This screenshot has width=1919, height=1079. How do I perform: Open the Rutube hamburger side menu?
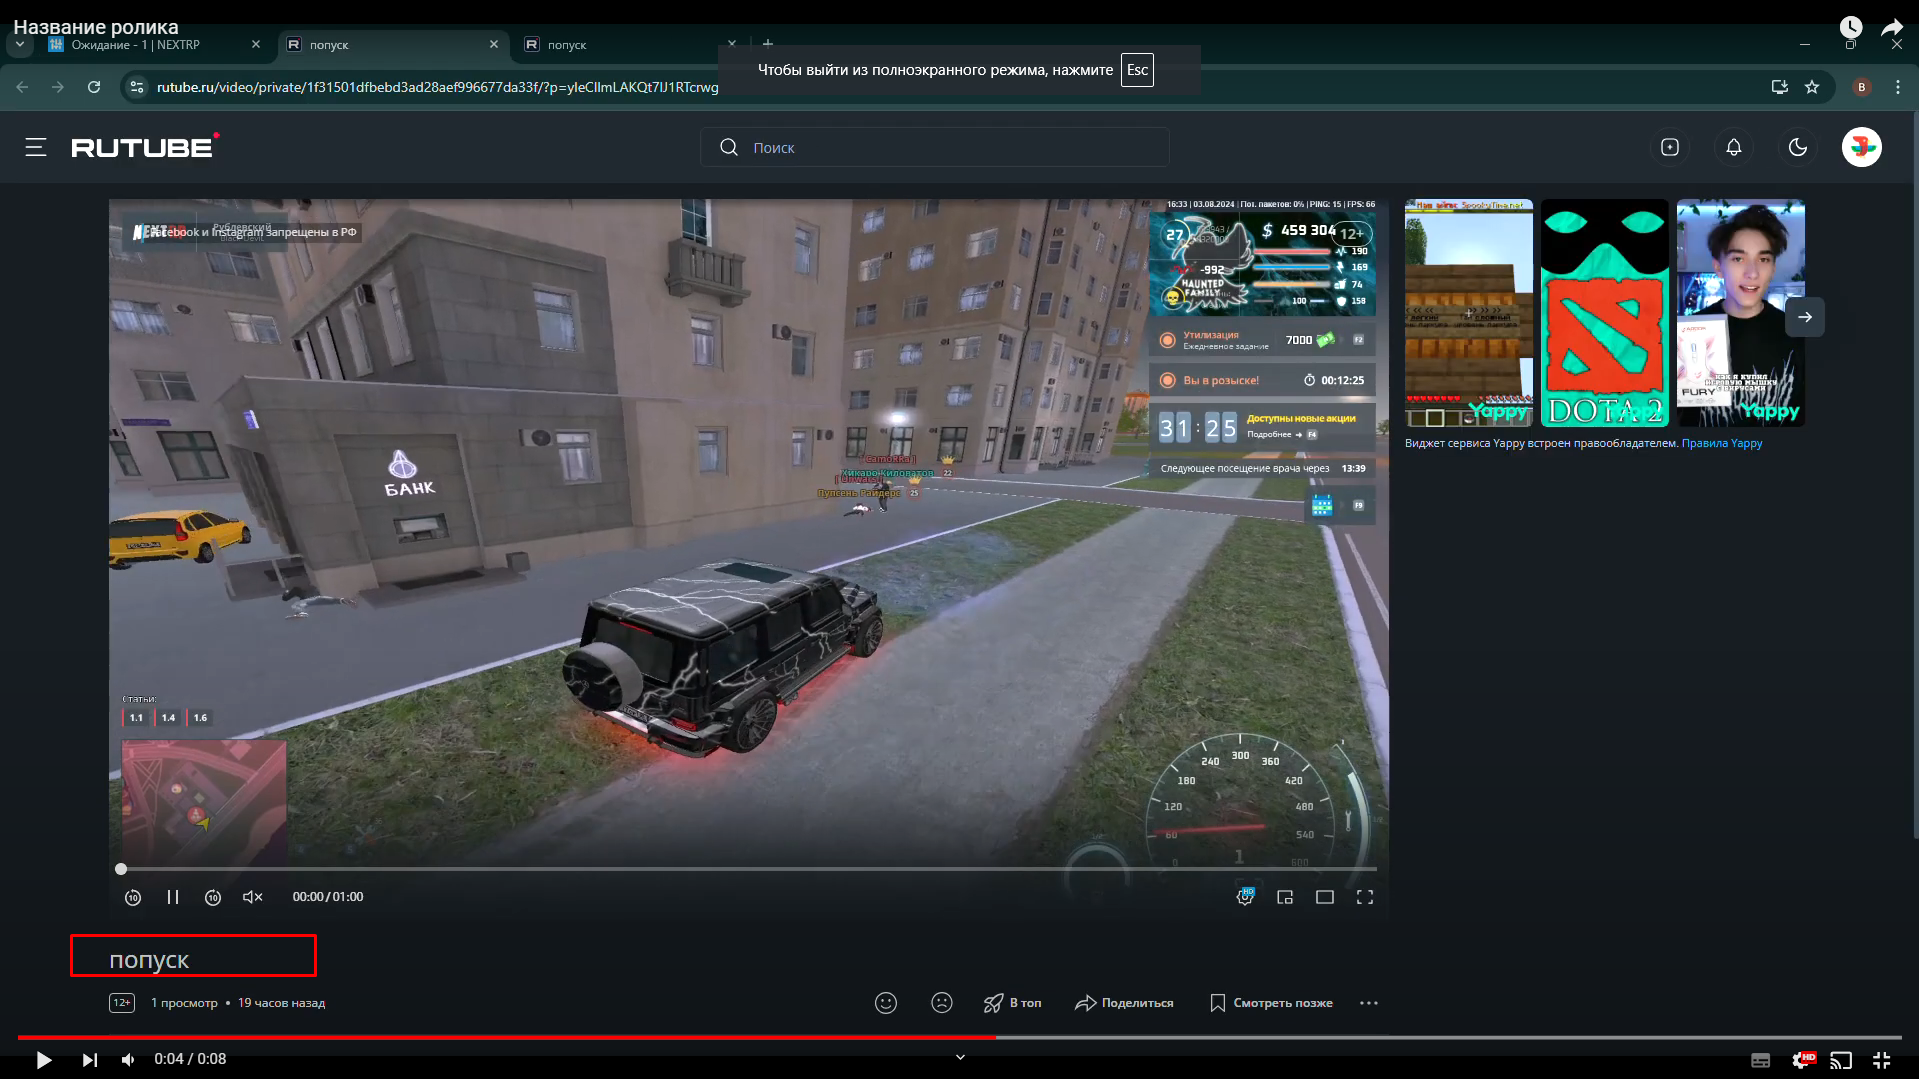click(36, 147)
